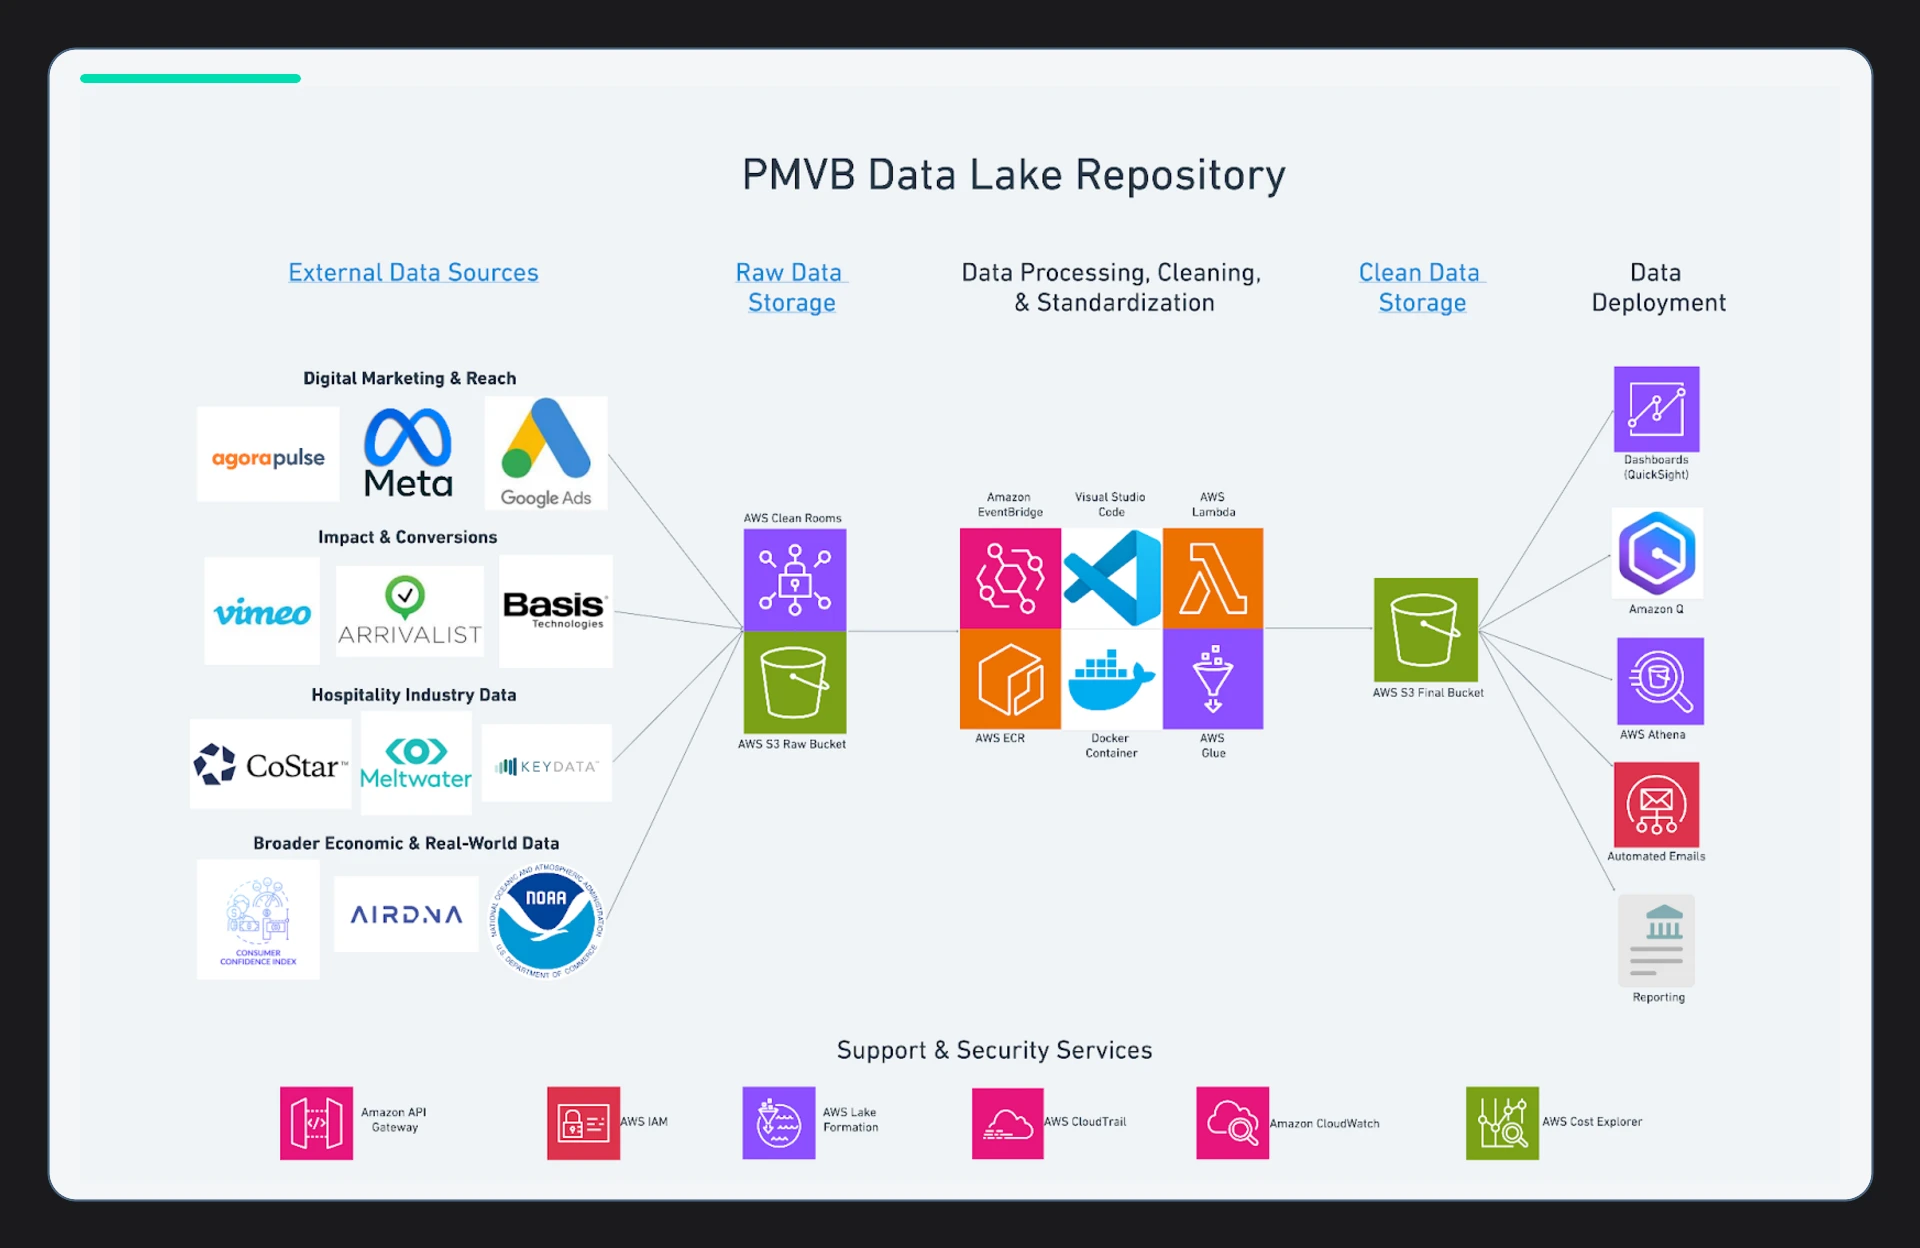
Task: Select the Basis Technologies logo
Action: [x=556, y=611]
